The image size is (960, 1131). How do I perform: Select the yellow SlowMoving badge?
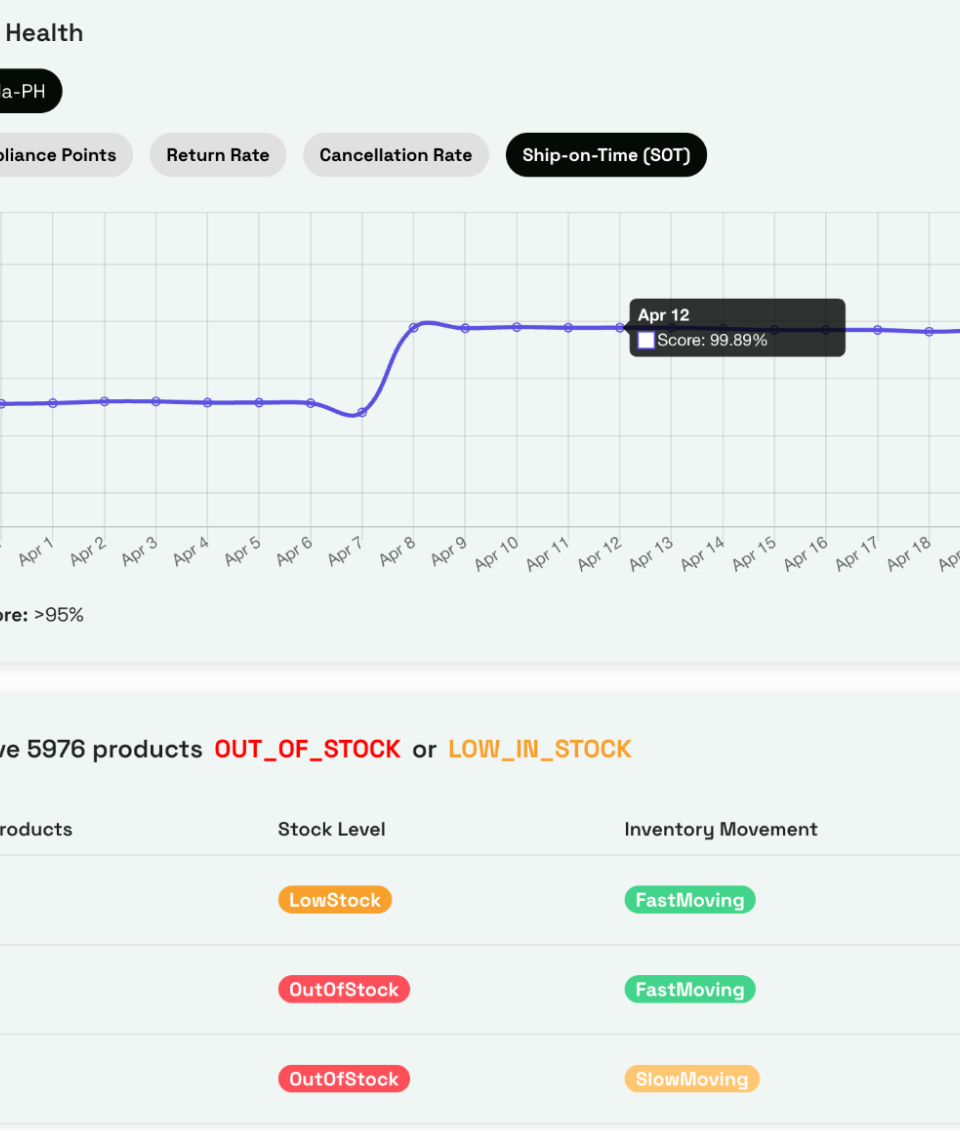click(691, 1079)
